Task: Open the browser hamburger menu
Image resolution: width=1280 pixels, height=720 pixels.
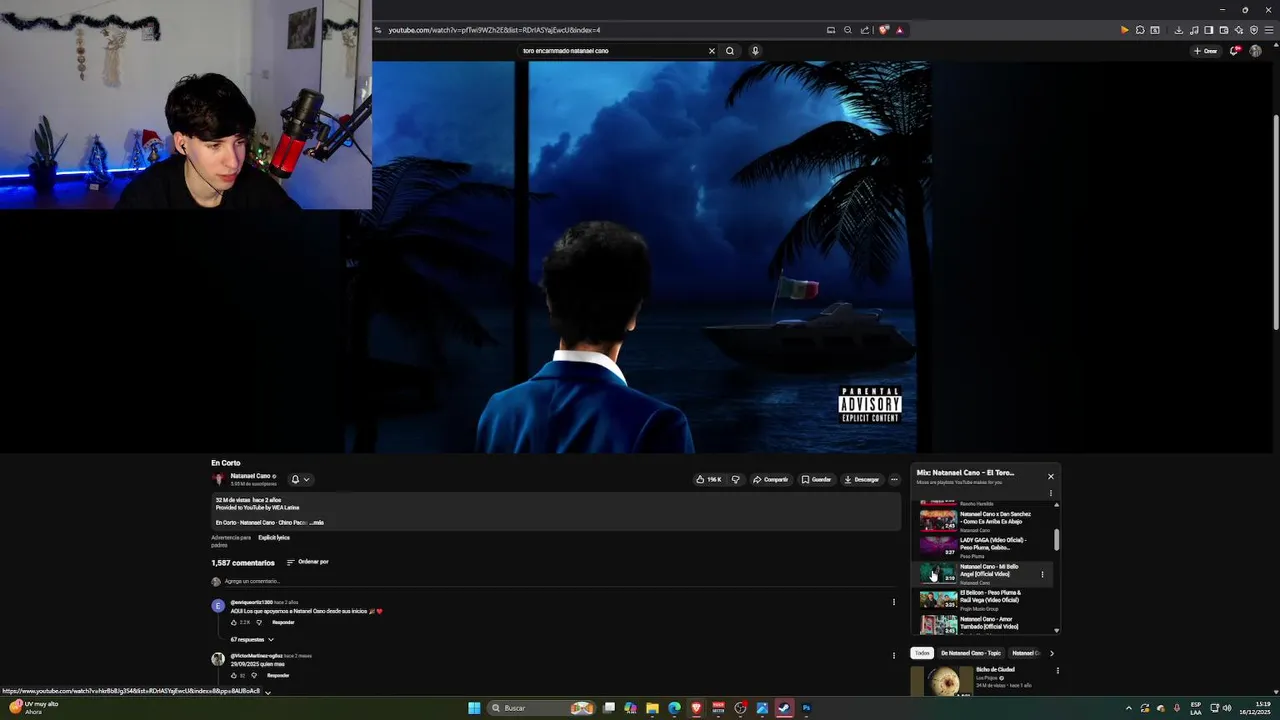Action: pos(1268,30)
